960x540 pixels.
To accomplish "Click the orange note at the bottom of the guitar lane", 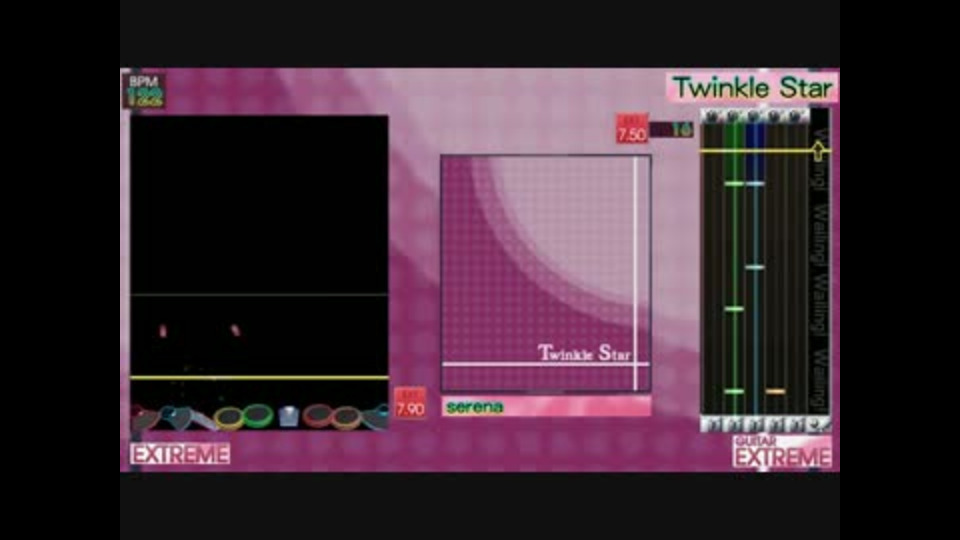I will (x=775, y=391).
